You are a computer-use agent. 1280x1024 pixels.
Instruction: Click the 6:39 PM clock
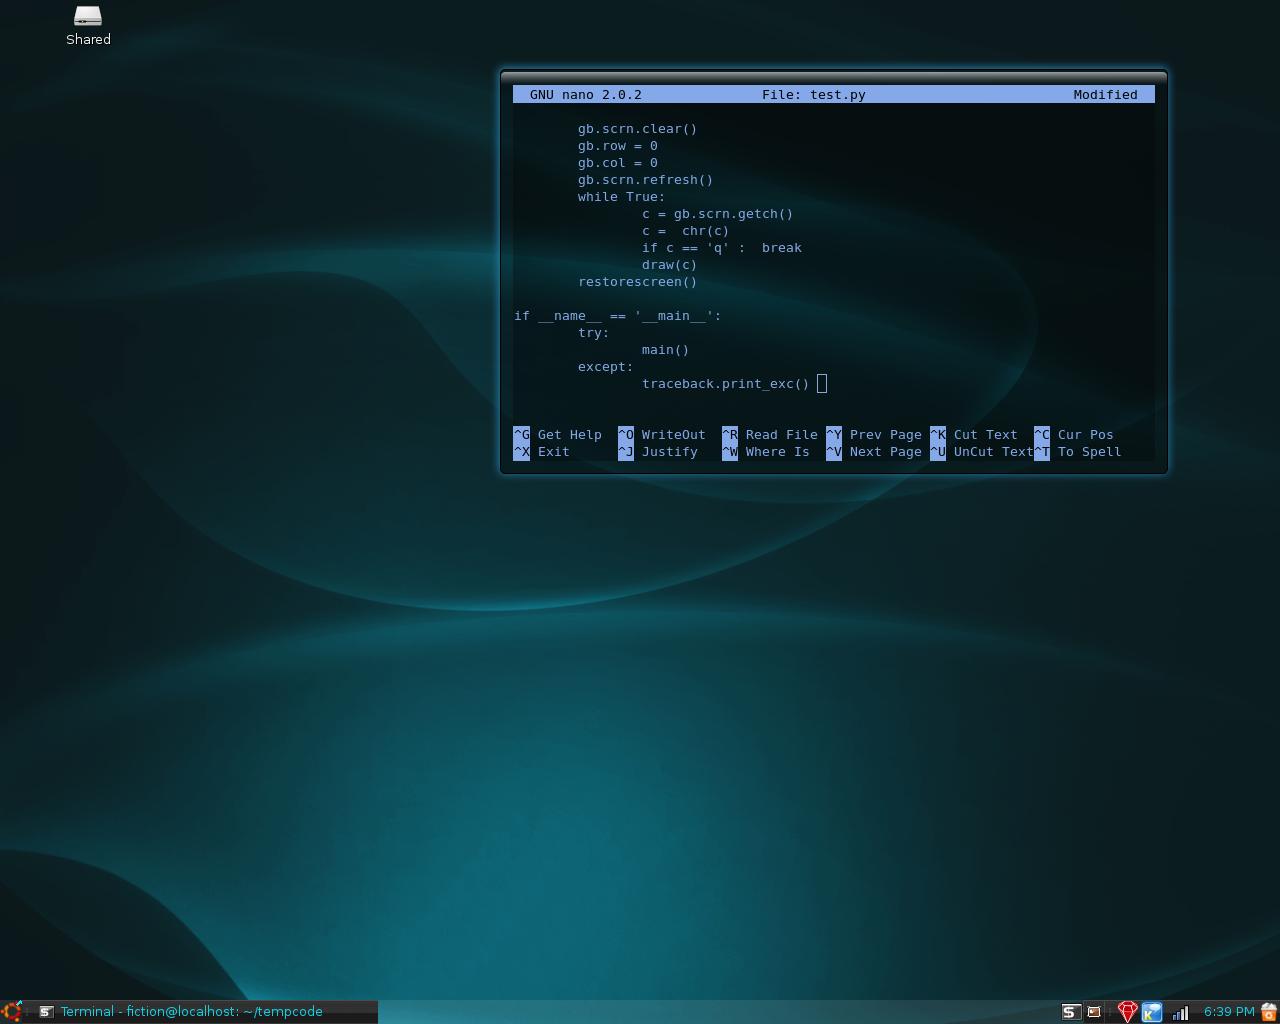click(x=1229, y=1011)
